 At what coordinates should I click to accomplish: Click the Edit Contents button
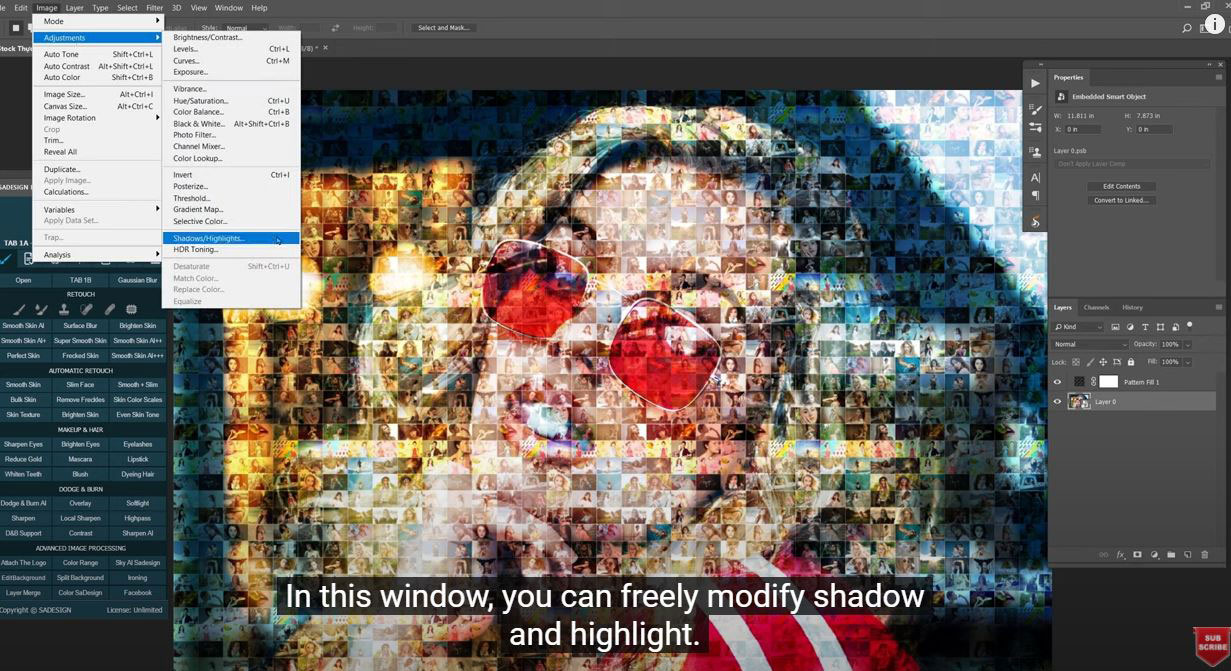click(x=1121, y=186)
